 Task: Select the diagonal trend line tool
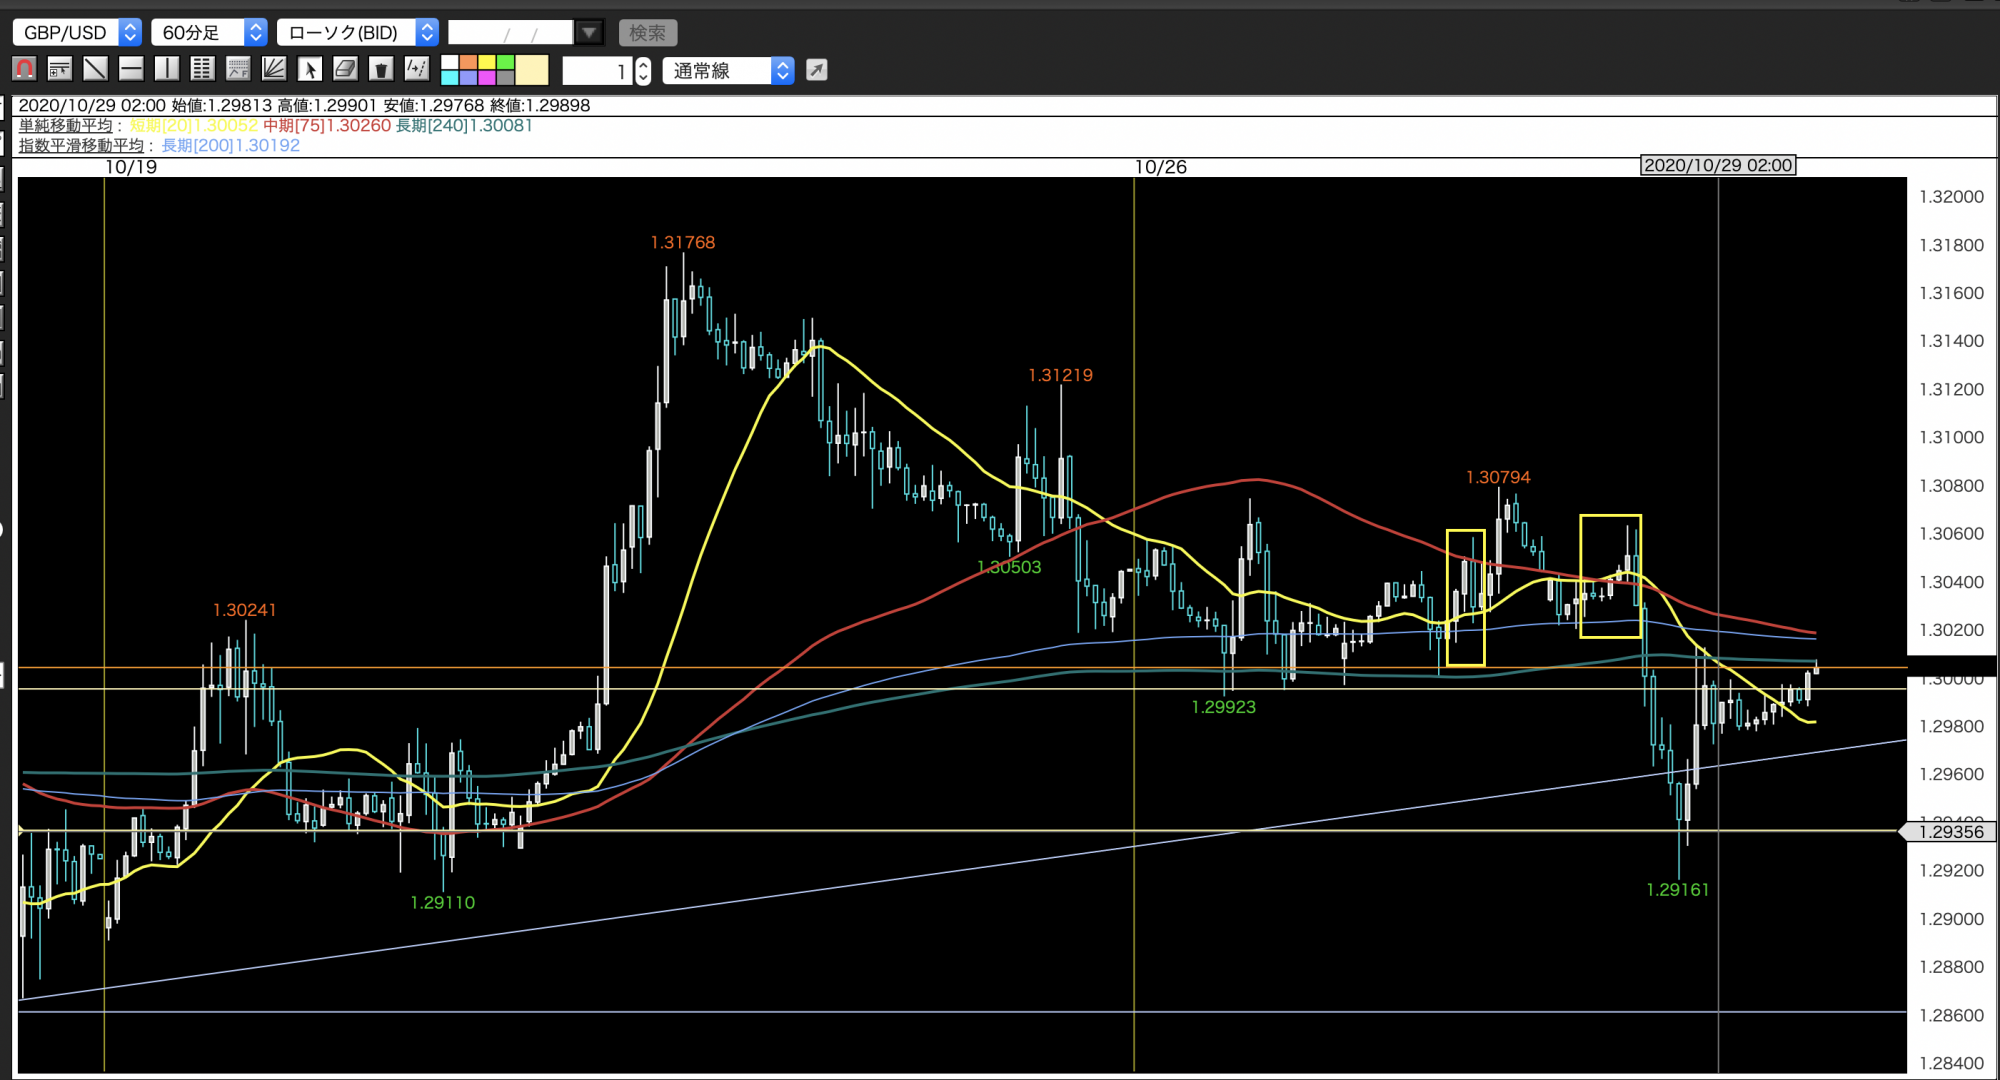96,69
